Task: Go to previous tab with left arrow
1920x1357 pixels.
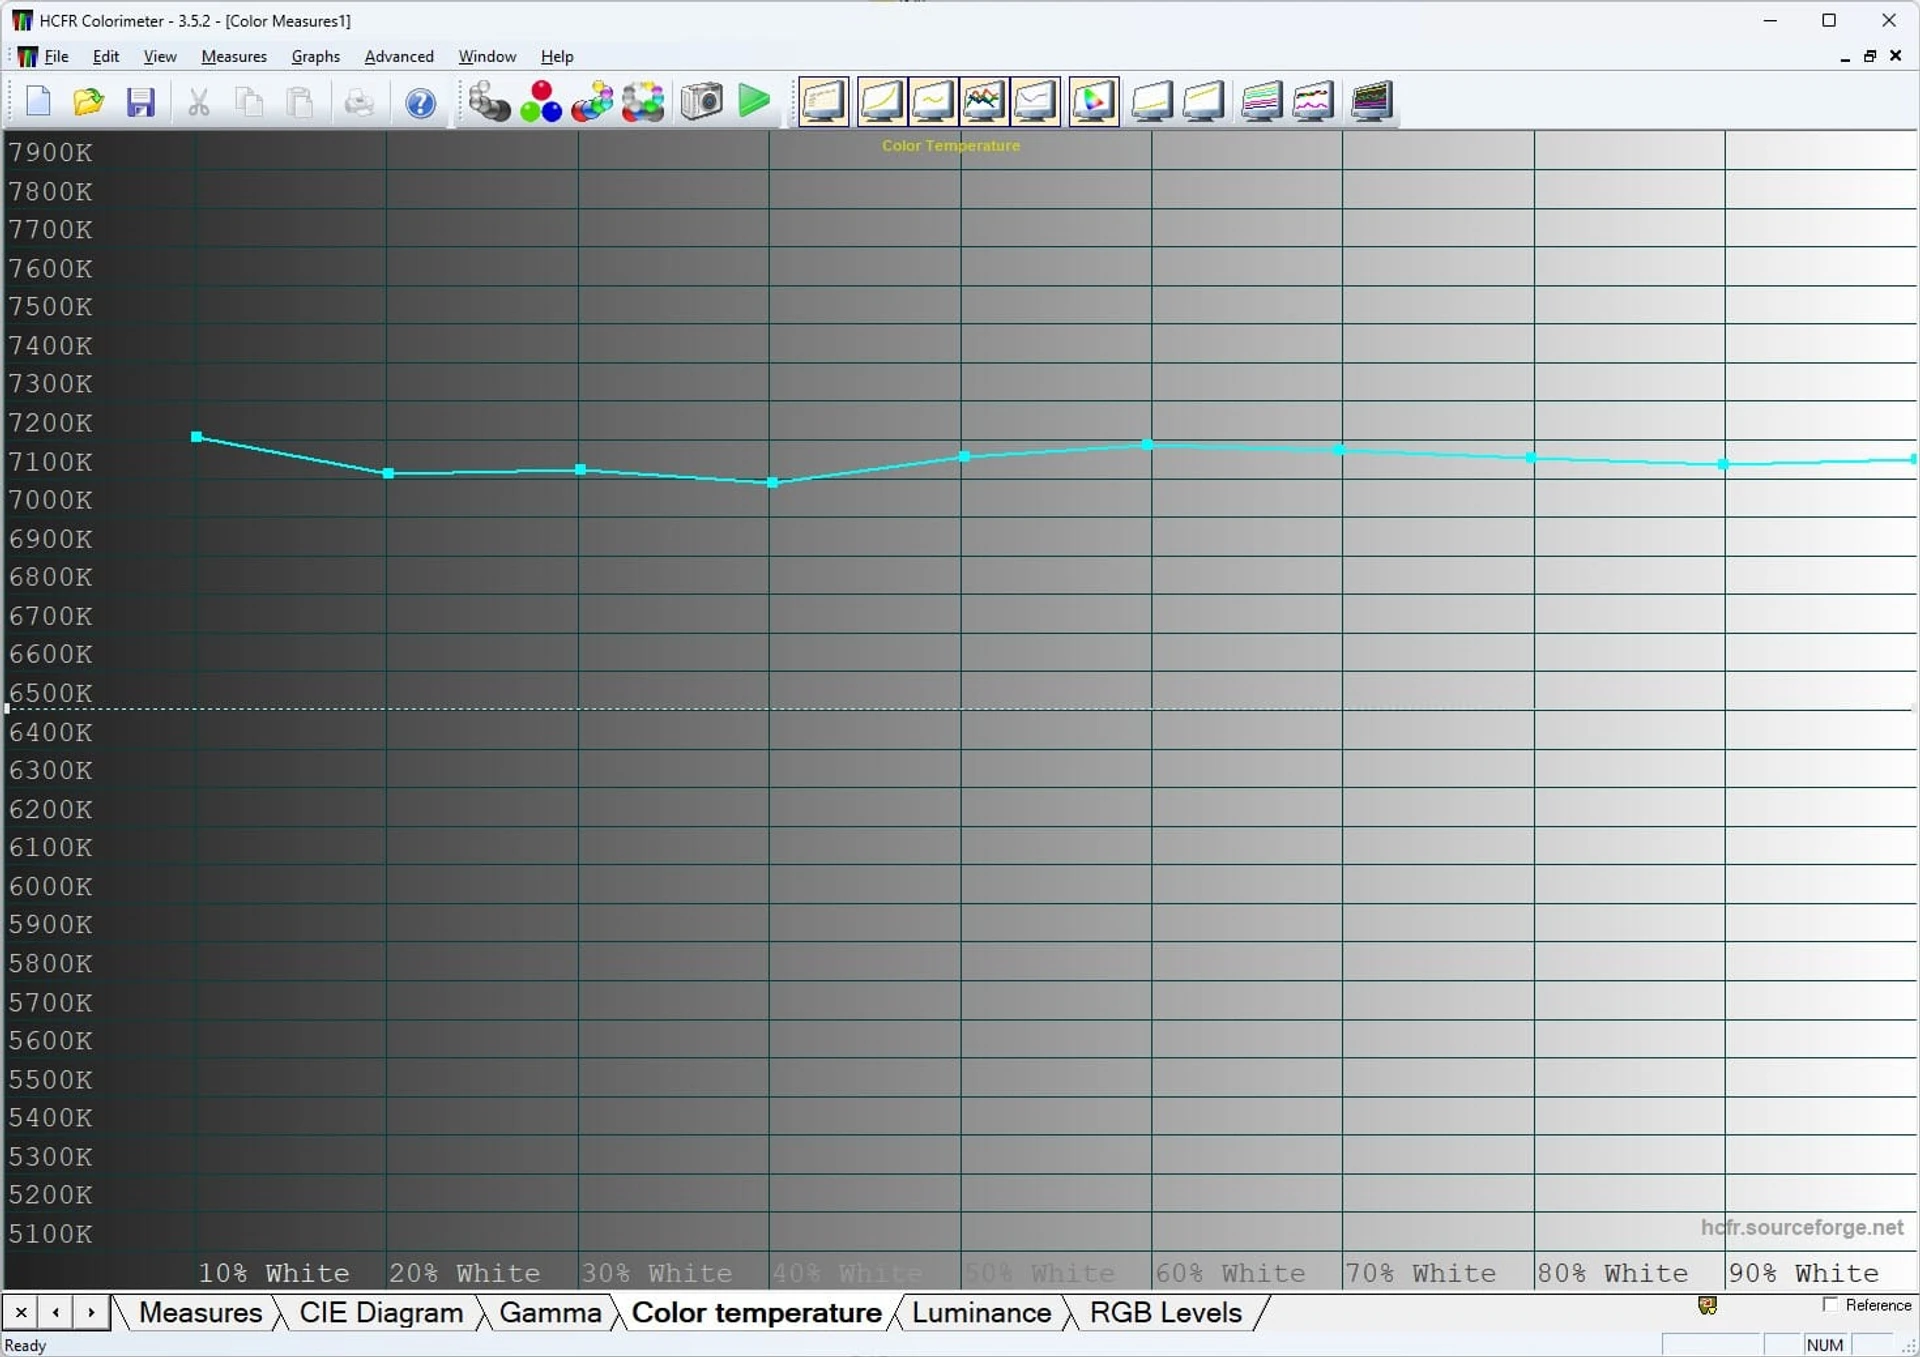Action: (x=56, y=1312)
